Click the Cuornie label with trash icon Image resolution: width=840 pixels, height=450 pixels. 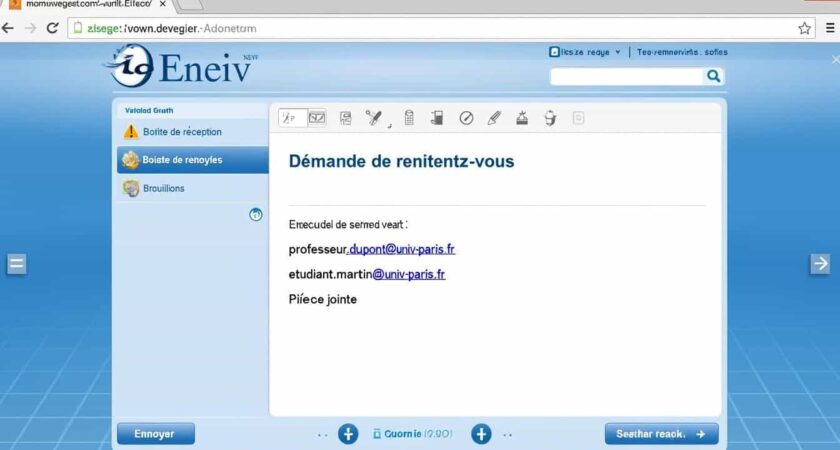click(x=413, y=434)
